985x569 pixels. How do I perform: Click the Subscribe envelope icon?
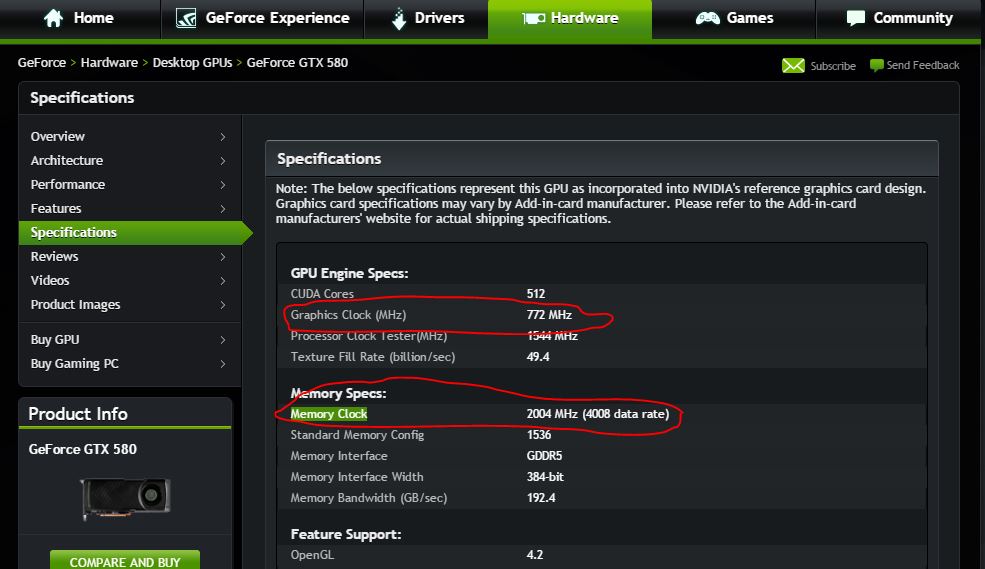pos(793,66)
